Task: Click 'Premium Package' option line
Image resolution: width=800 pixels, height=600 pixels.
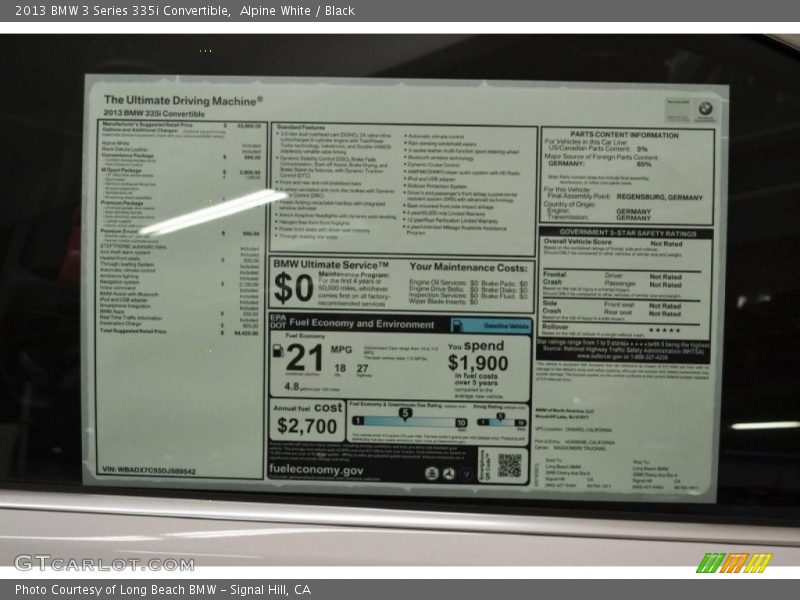Action: 122,203
